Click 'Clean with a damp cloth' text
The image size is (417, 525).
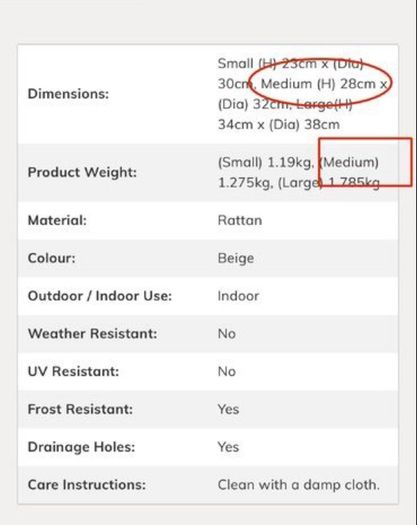coord(299,485)
